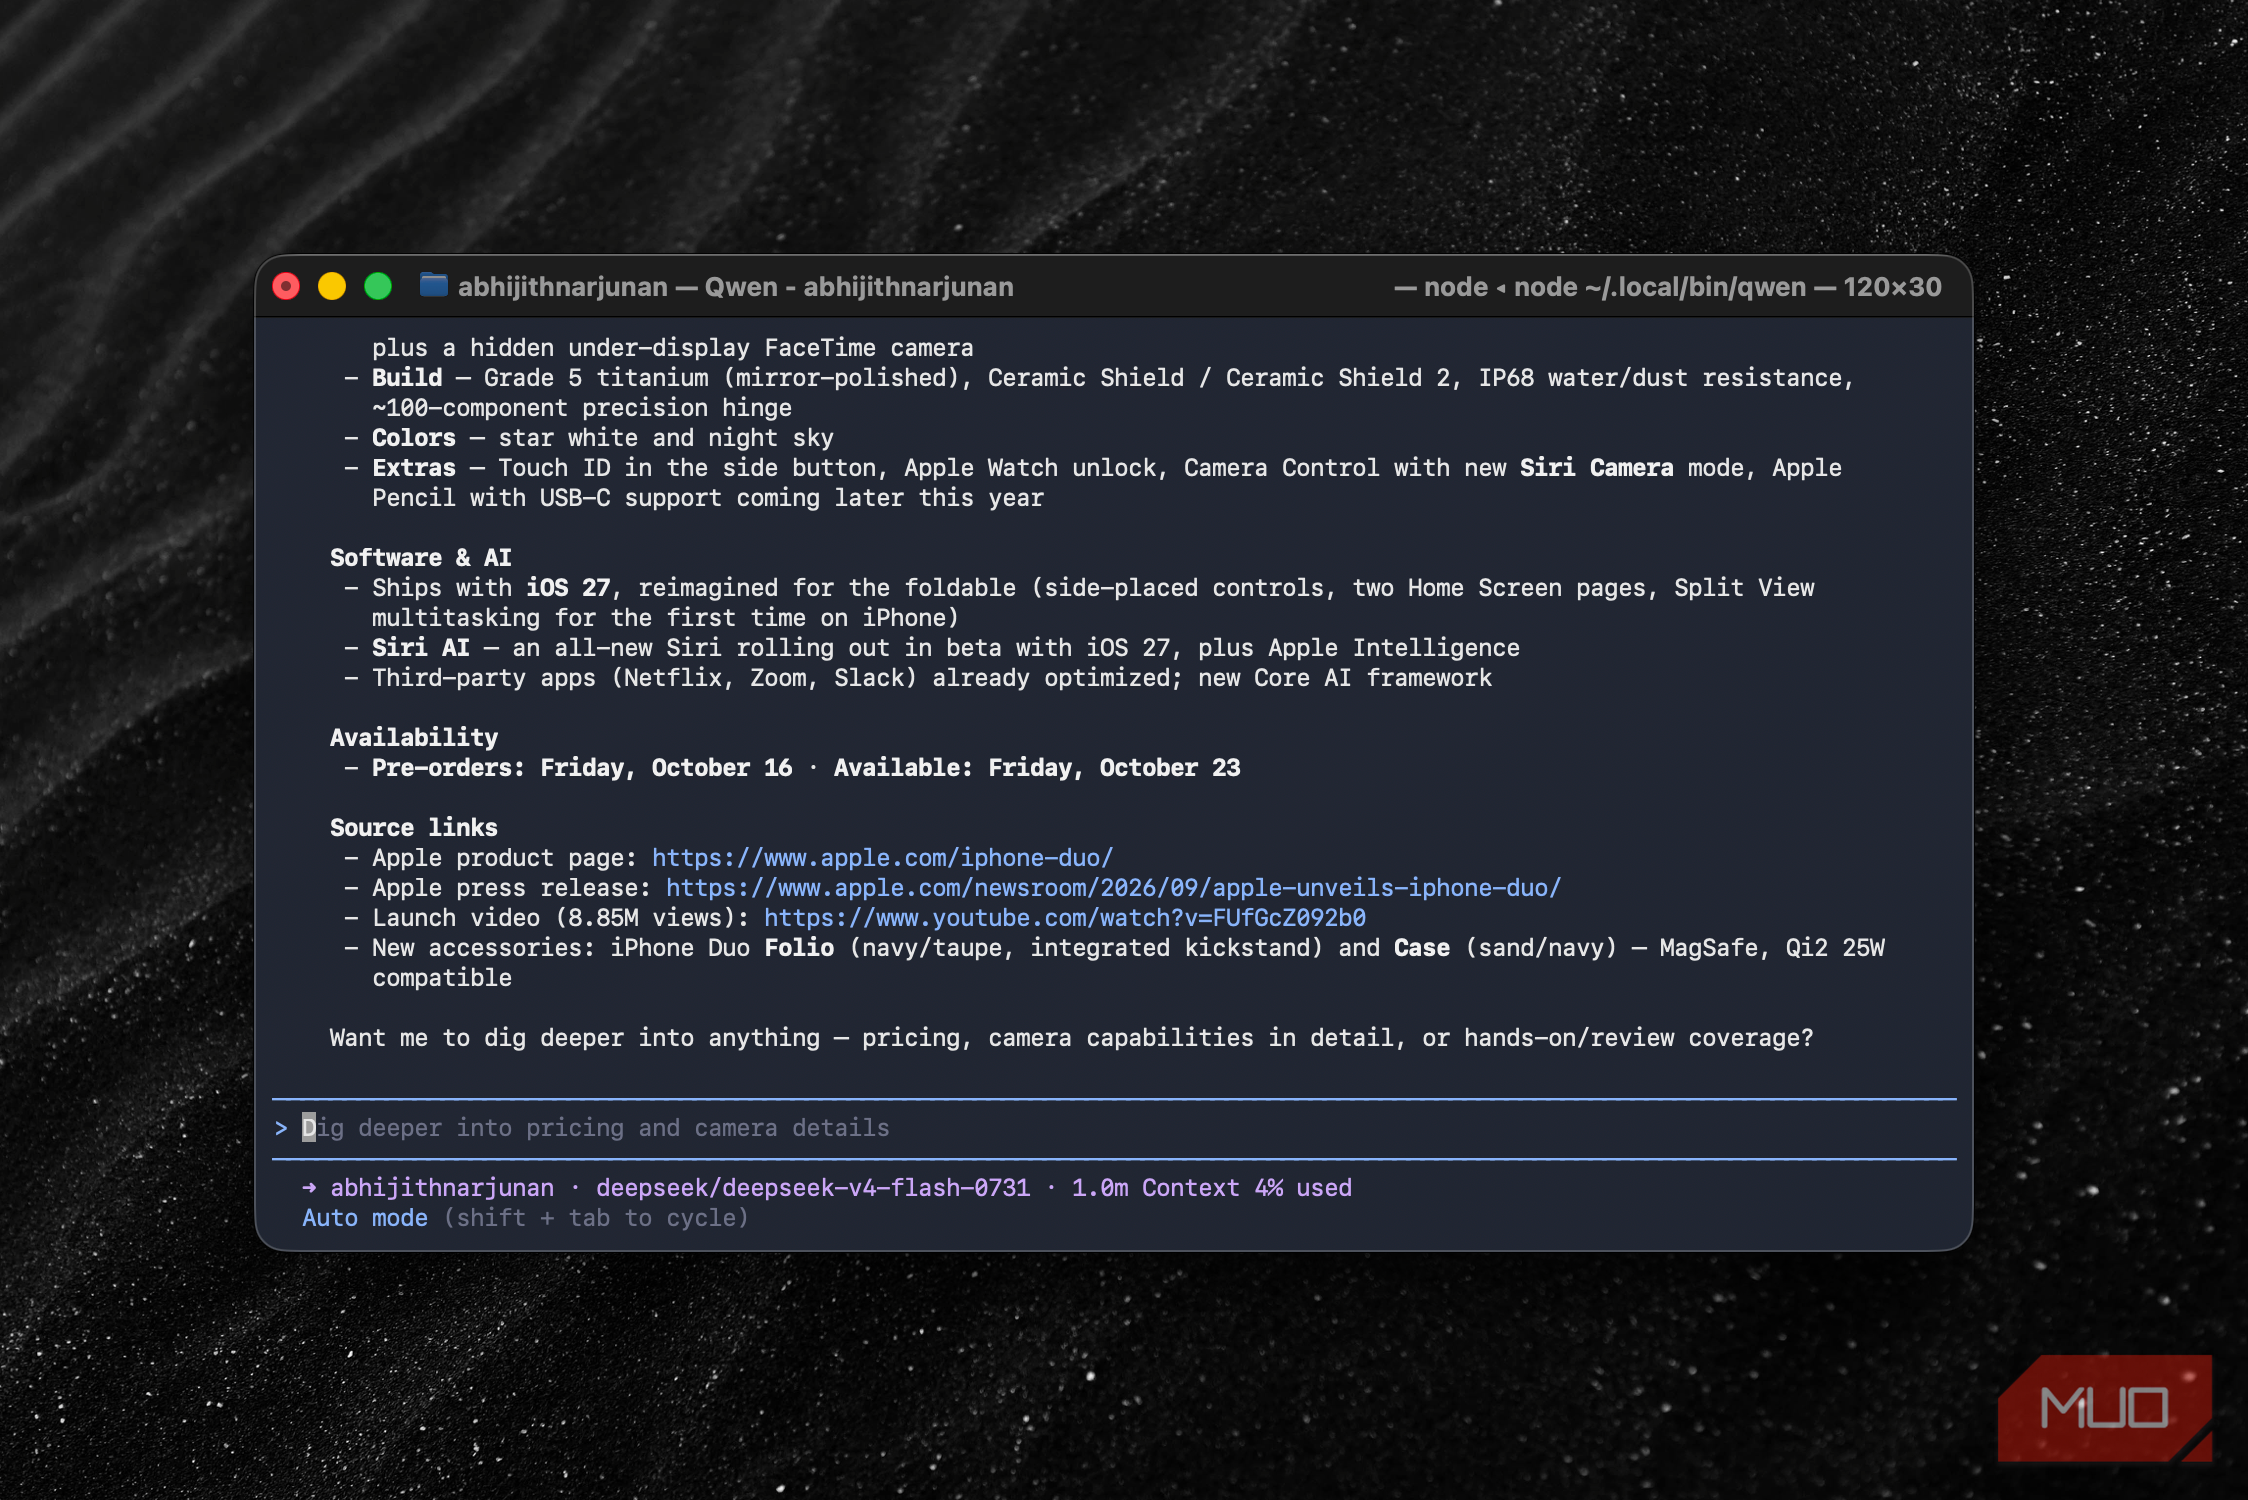Click the Auto mode status label
The height and width of the screenshot is (1500, 2248).
(365, 1218)
